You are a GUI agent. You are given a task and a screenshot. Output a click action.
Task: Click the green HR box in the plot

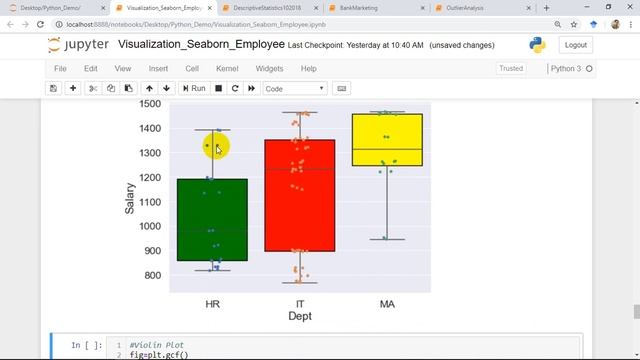click(x=212, y=220)
